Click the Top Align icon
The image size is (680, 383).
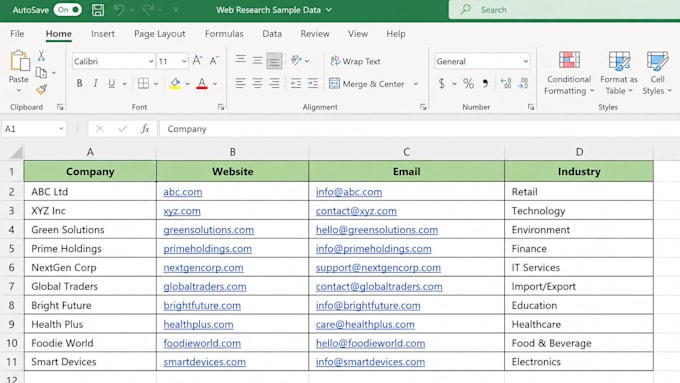pos(241,60)
